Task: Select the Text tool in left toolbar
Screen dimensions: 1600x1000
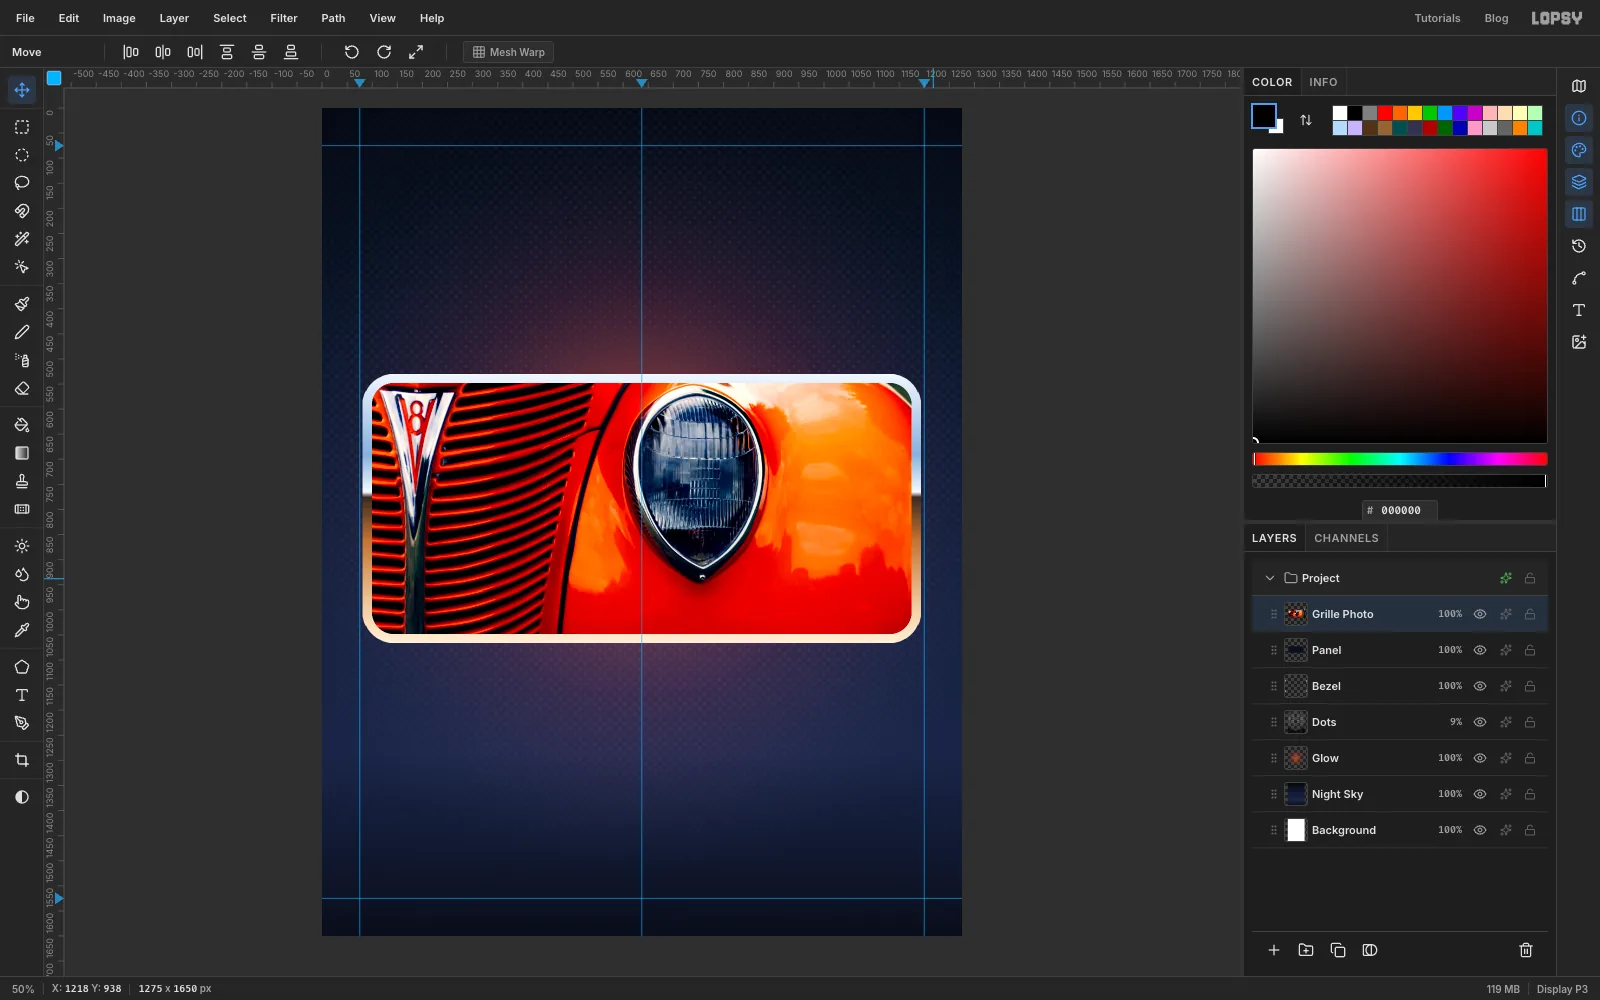Action: click(x=22, y=695)
